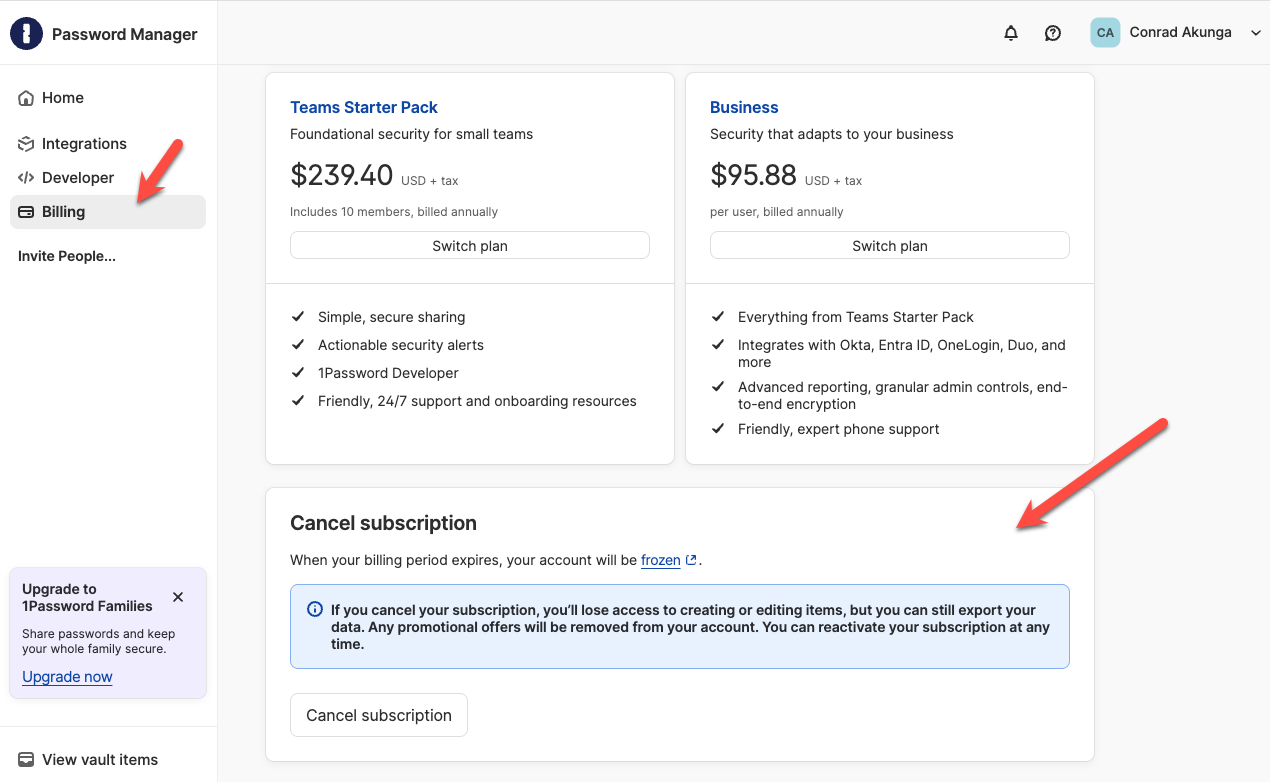Screen dimensions: 1270x782
Task: Click the info icon in the cancellation notice
Action: 315,609
